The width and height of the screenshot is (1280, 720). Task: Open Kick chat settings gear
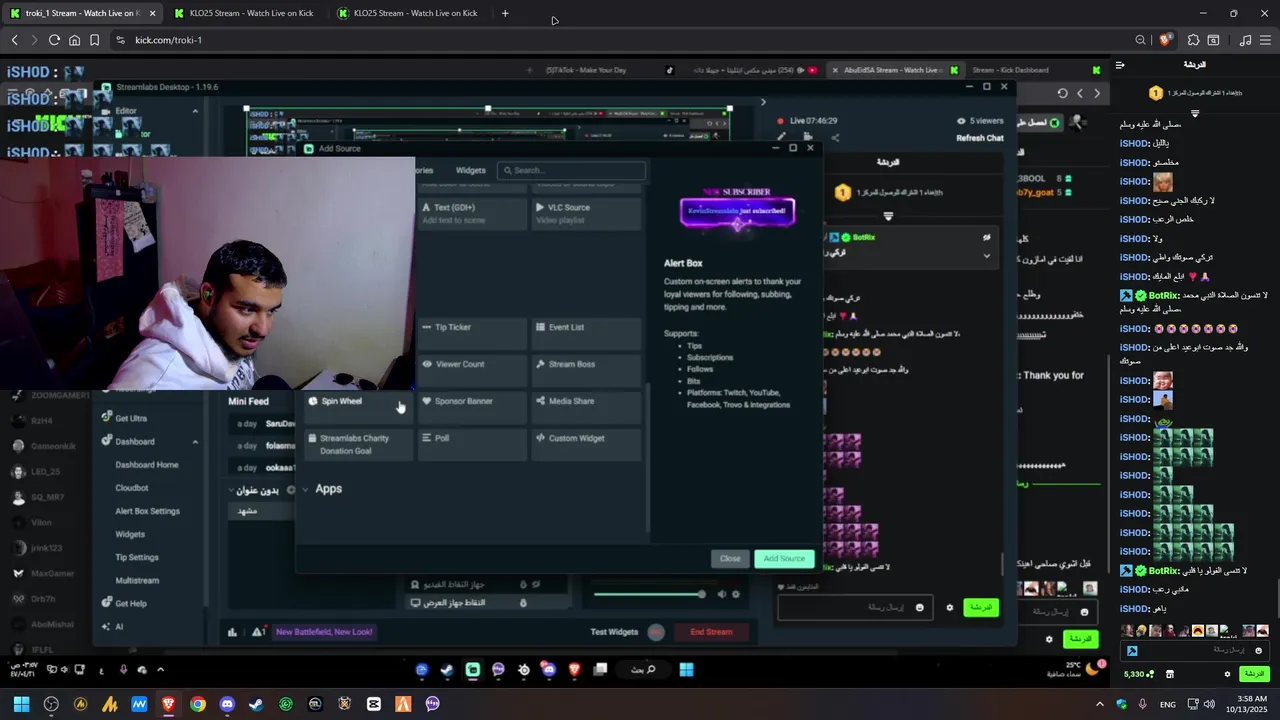tap(1227, 674)
